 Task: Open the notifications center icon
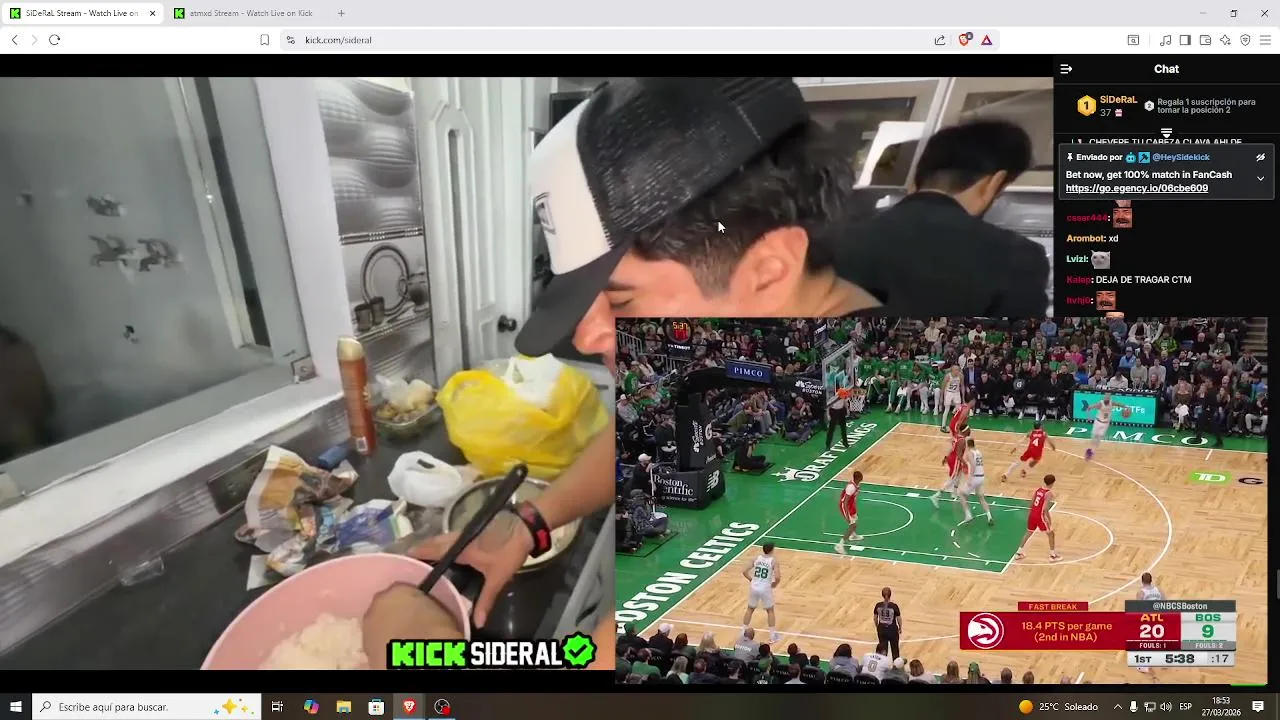(x=1258, y=707)
